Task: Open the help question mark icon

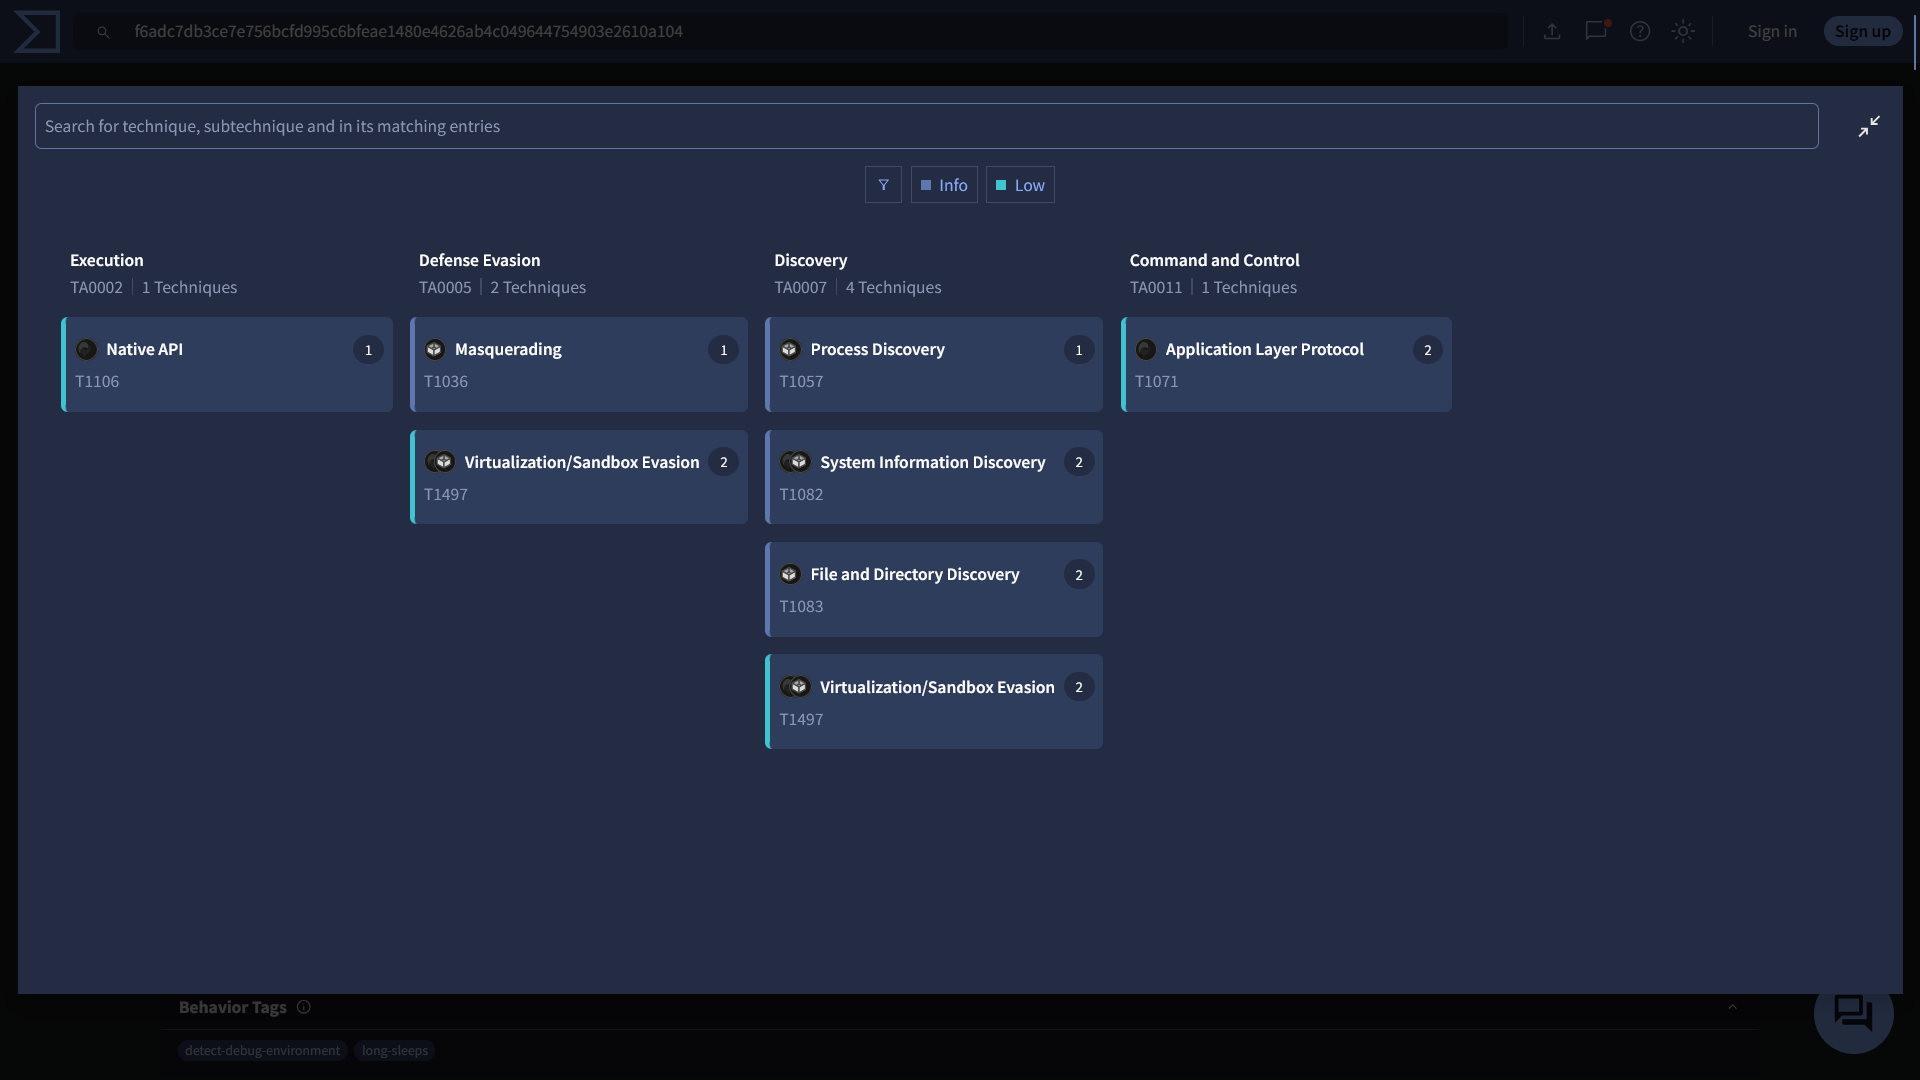Action: (x=1640, y=32)
